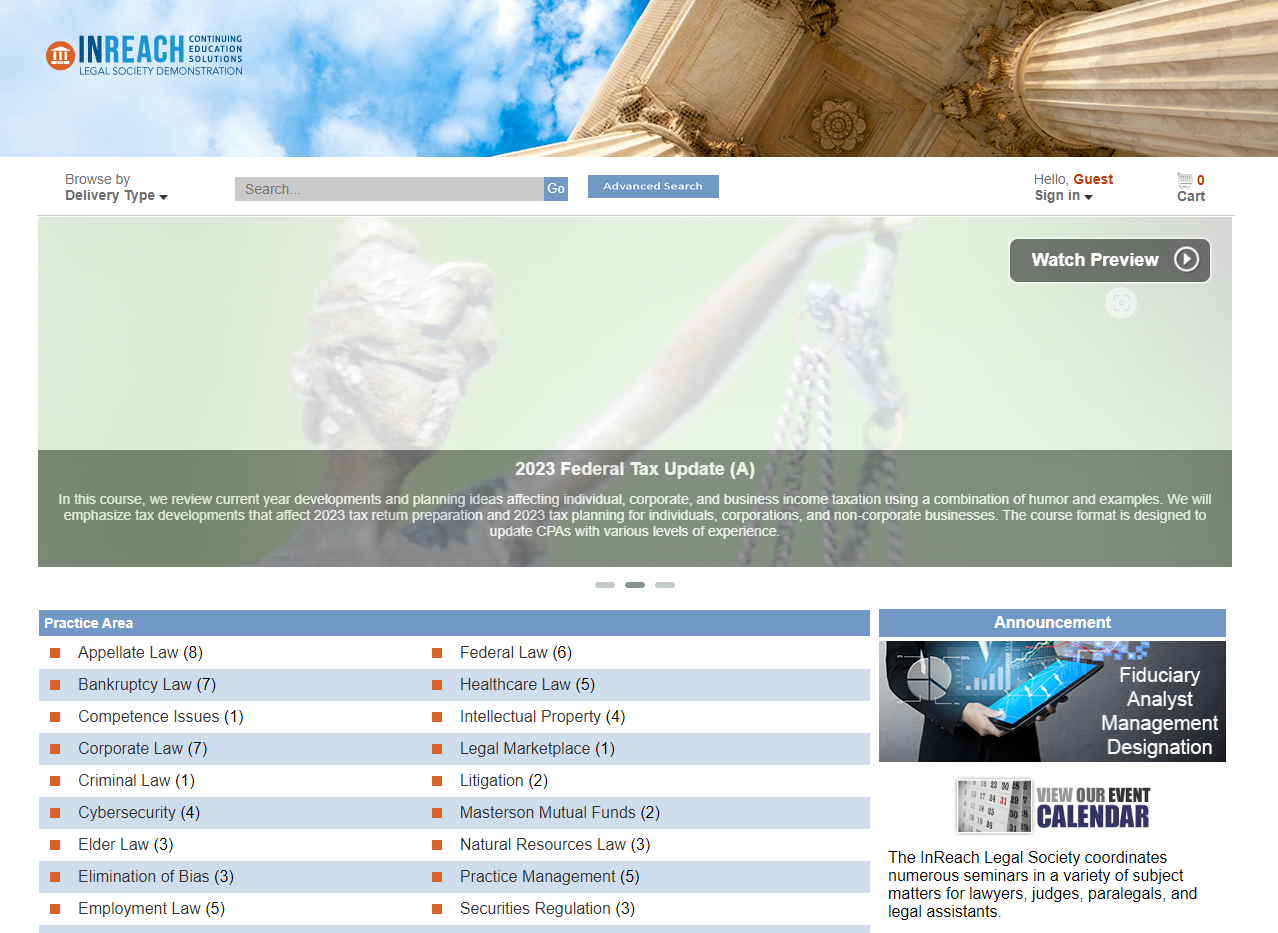Select the second carousel slide indicator
The height and width of the screenshot is (933, 1278).
635,585
